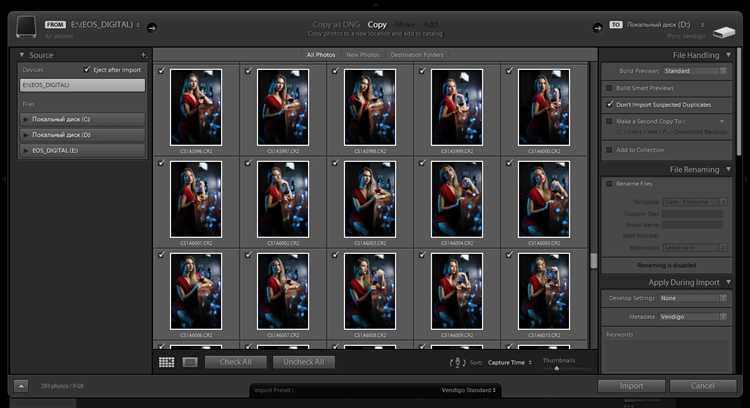Viewport: 750px width, 408px height.
Task: Open Develop Settings None dropdown
Action: [693, 298]
